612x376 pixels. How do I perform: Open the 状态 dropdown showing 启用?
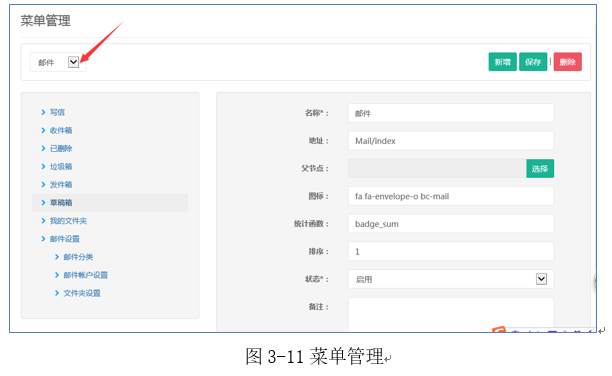[451, 279]
